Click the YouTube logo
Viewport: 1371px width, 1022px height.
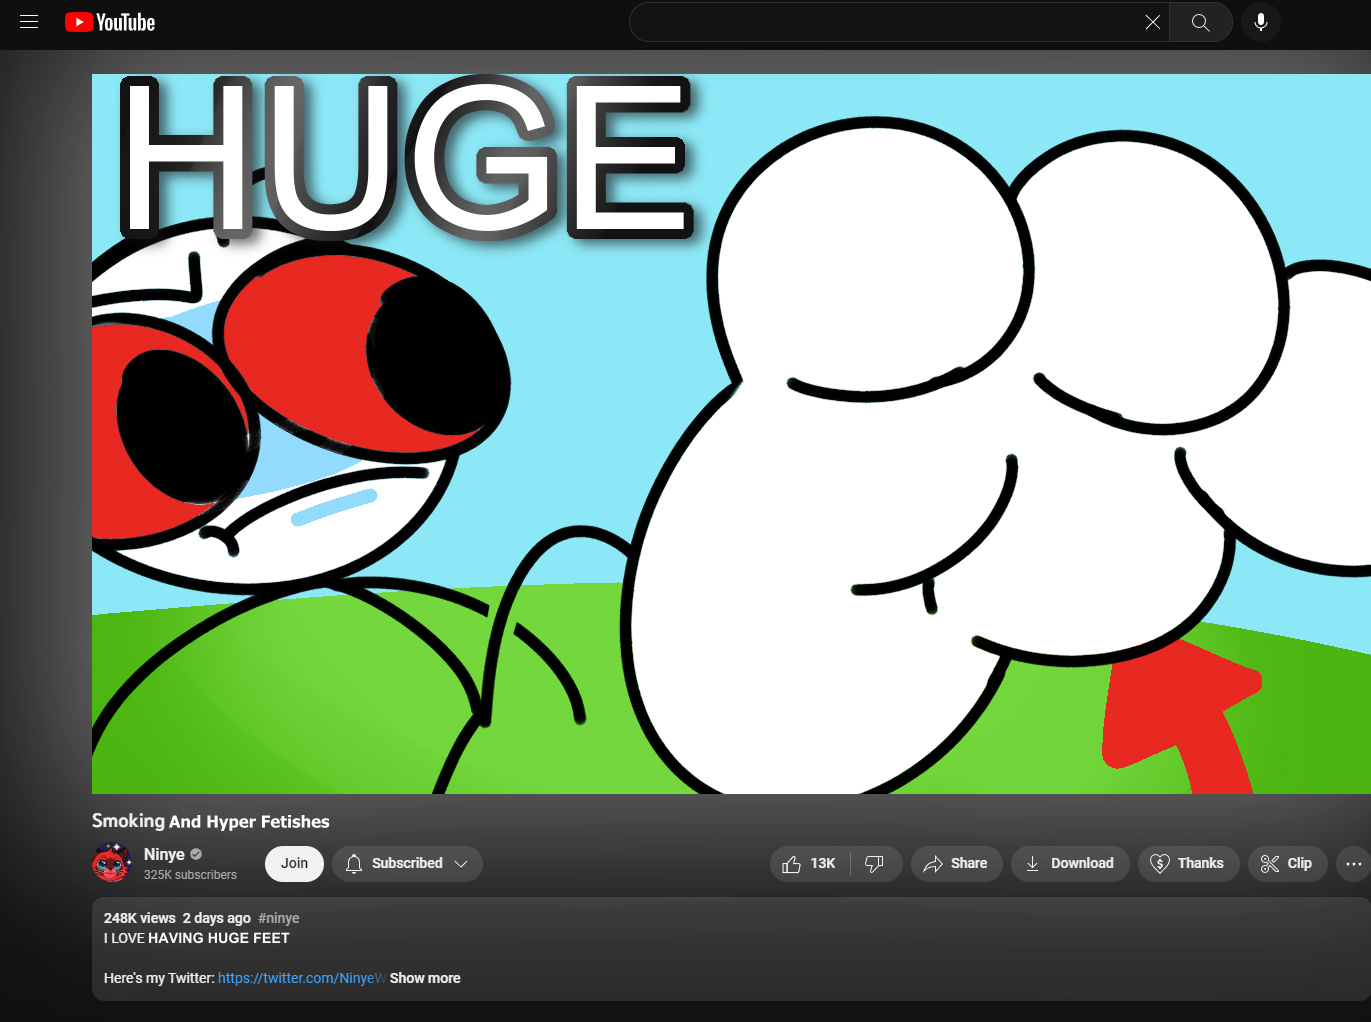pyautogui.click(x=110, y=22)
